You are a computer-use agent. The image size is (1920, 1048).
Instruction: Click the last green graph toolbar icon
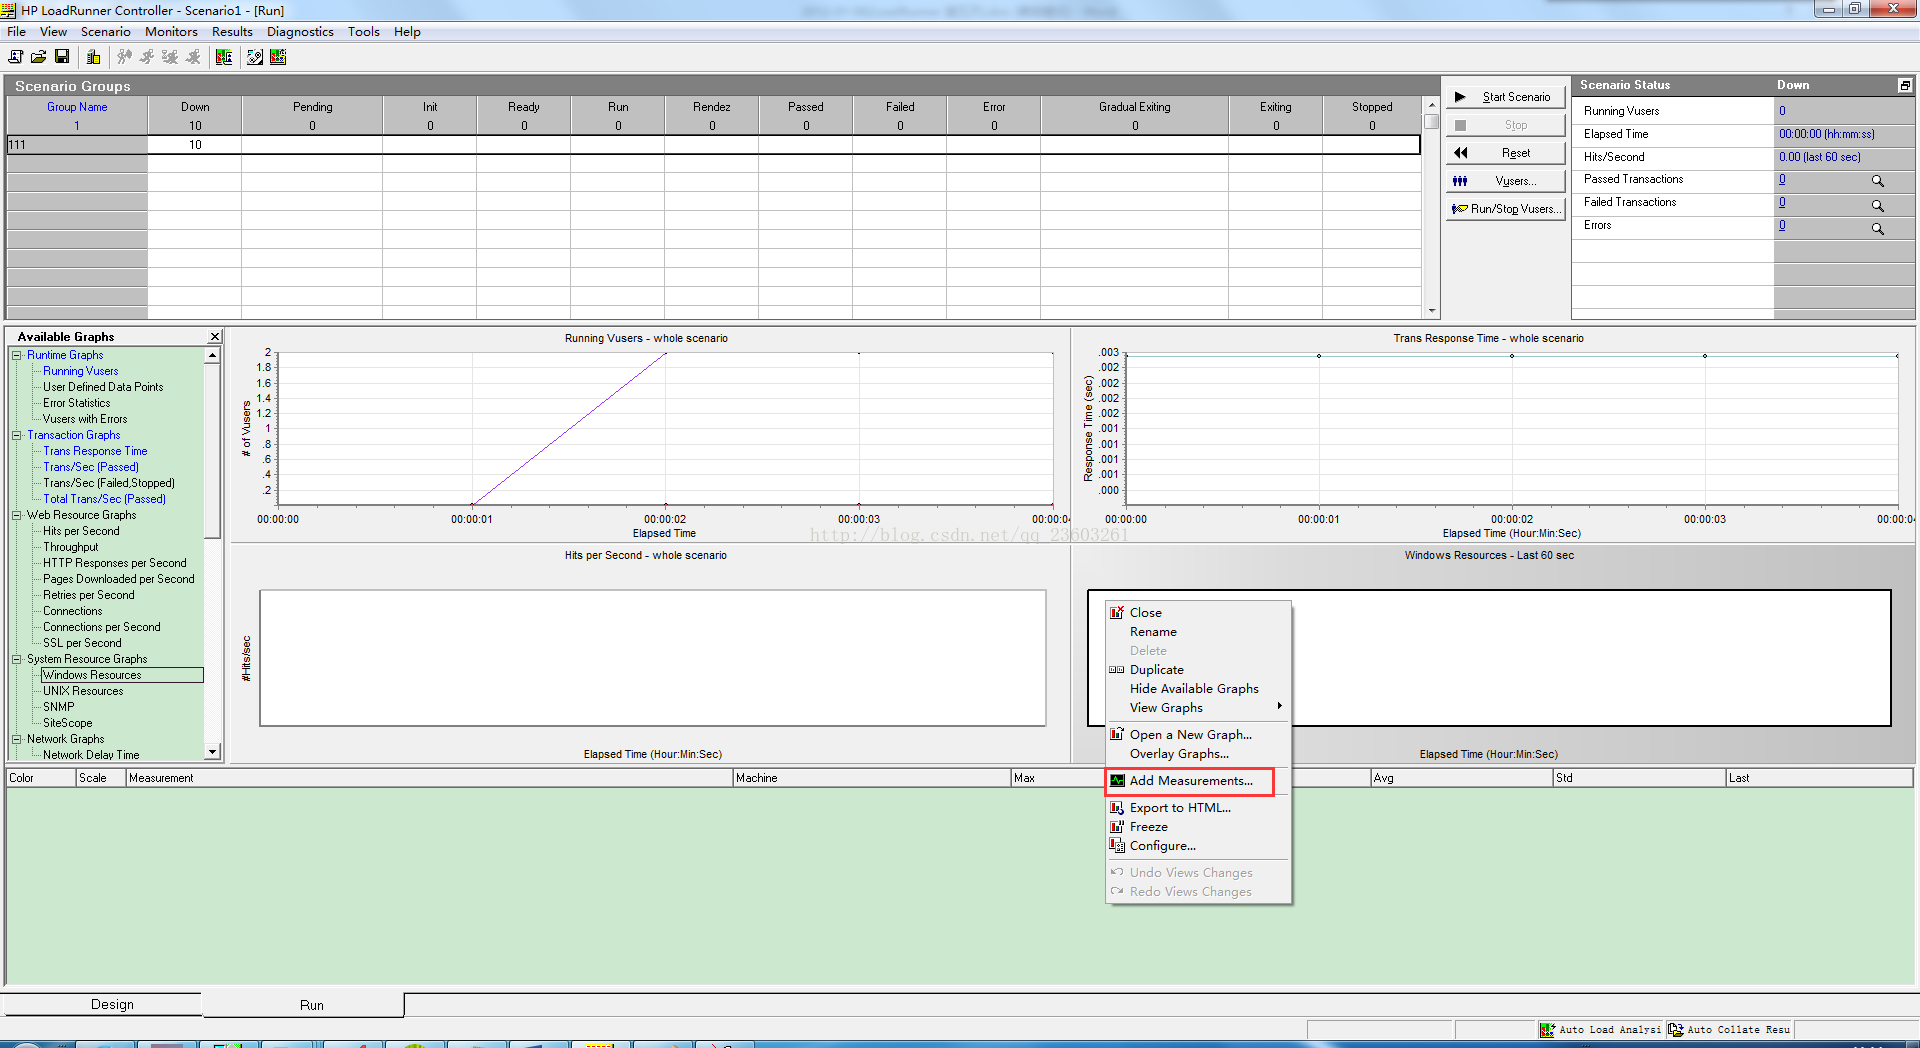coord(278,57)
